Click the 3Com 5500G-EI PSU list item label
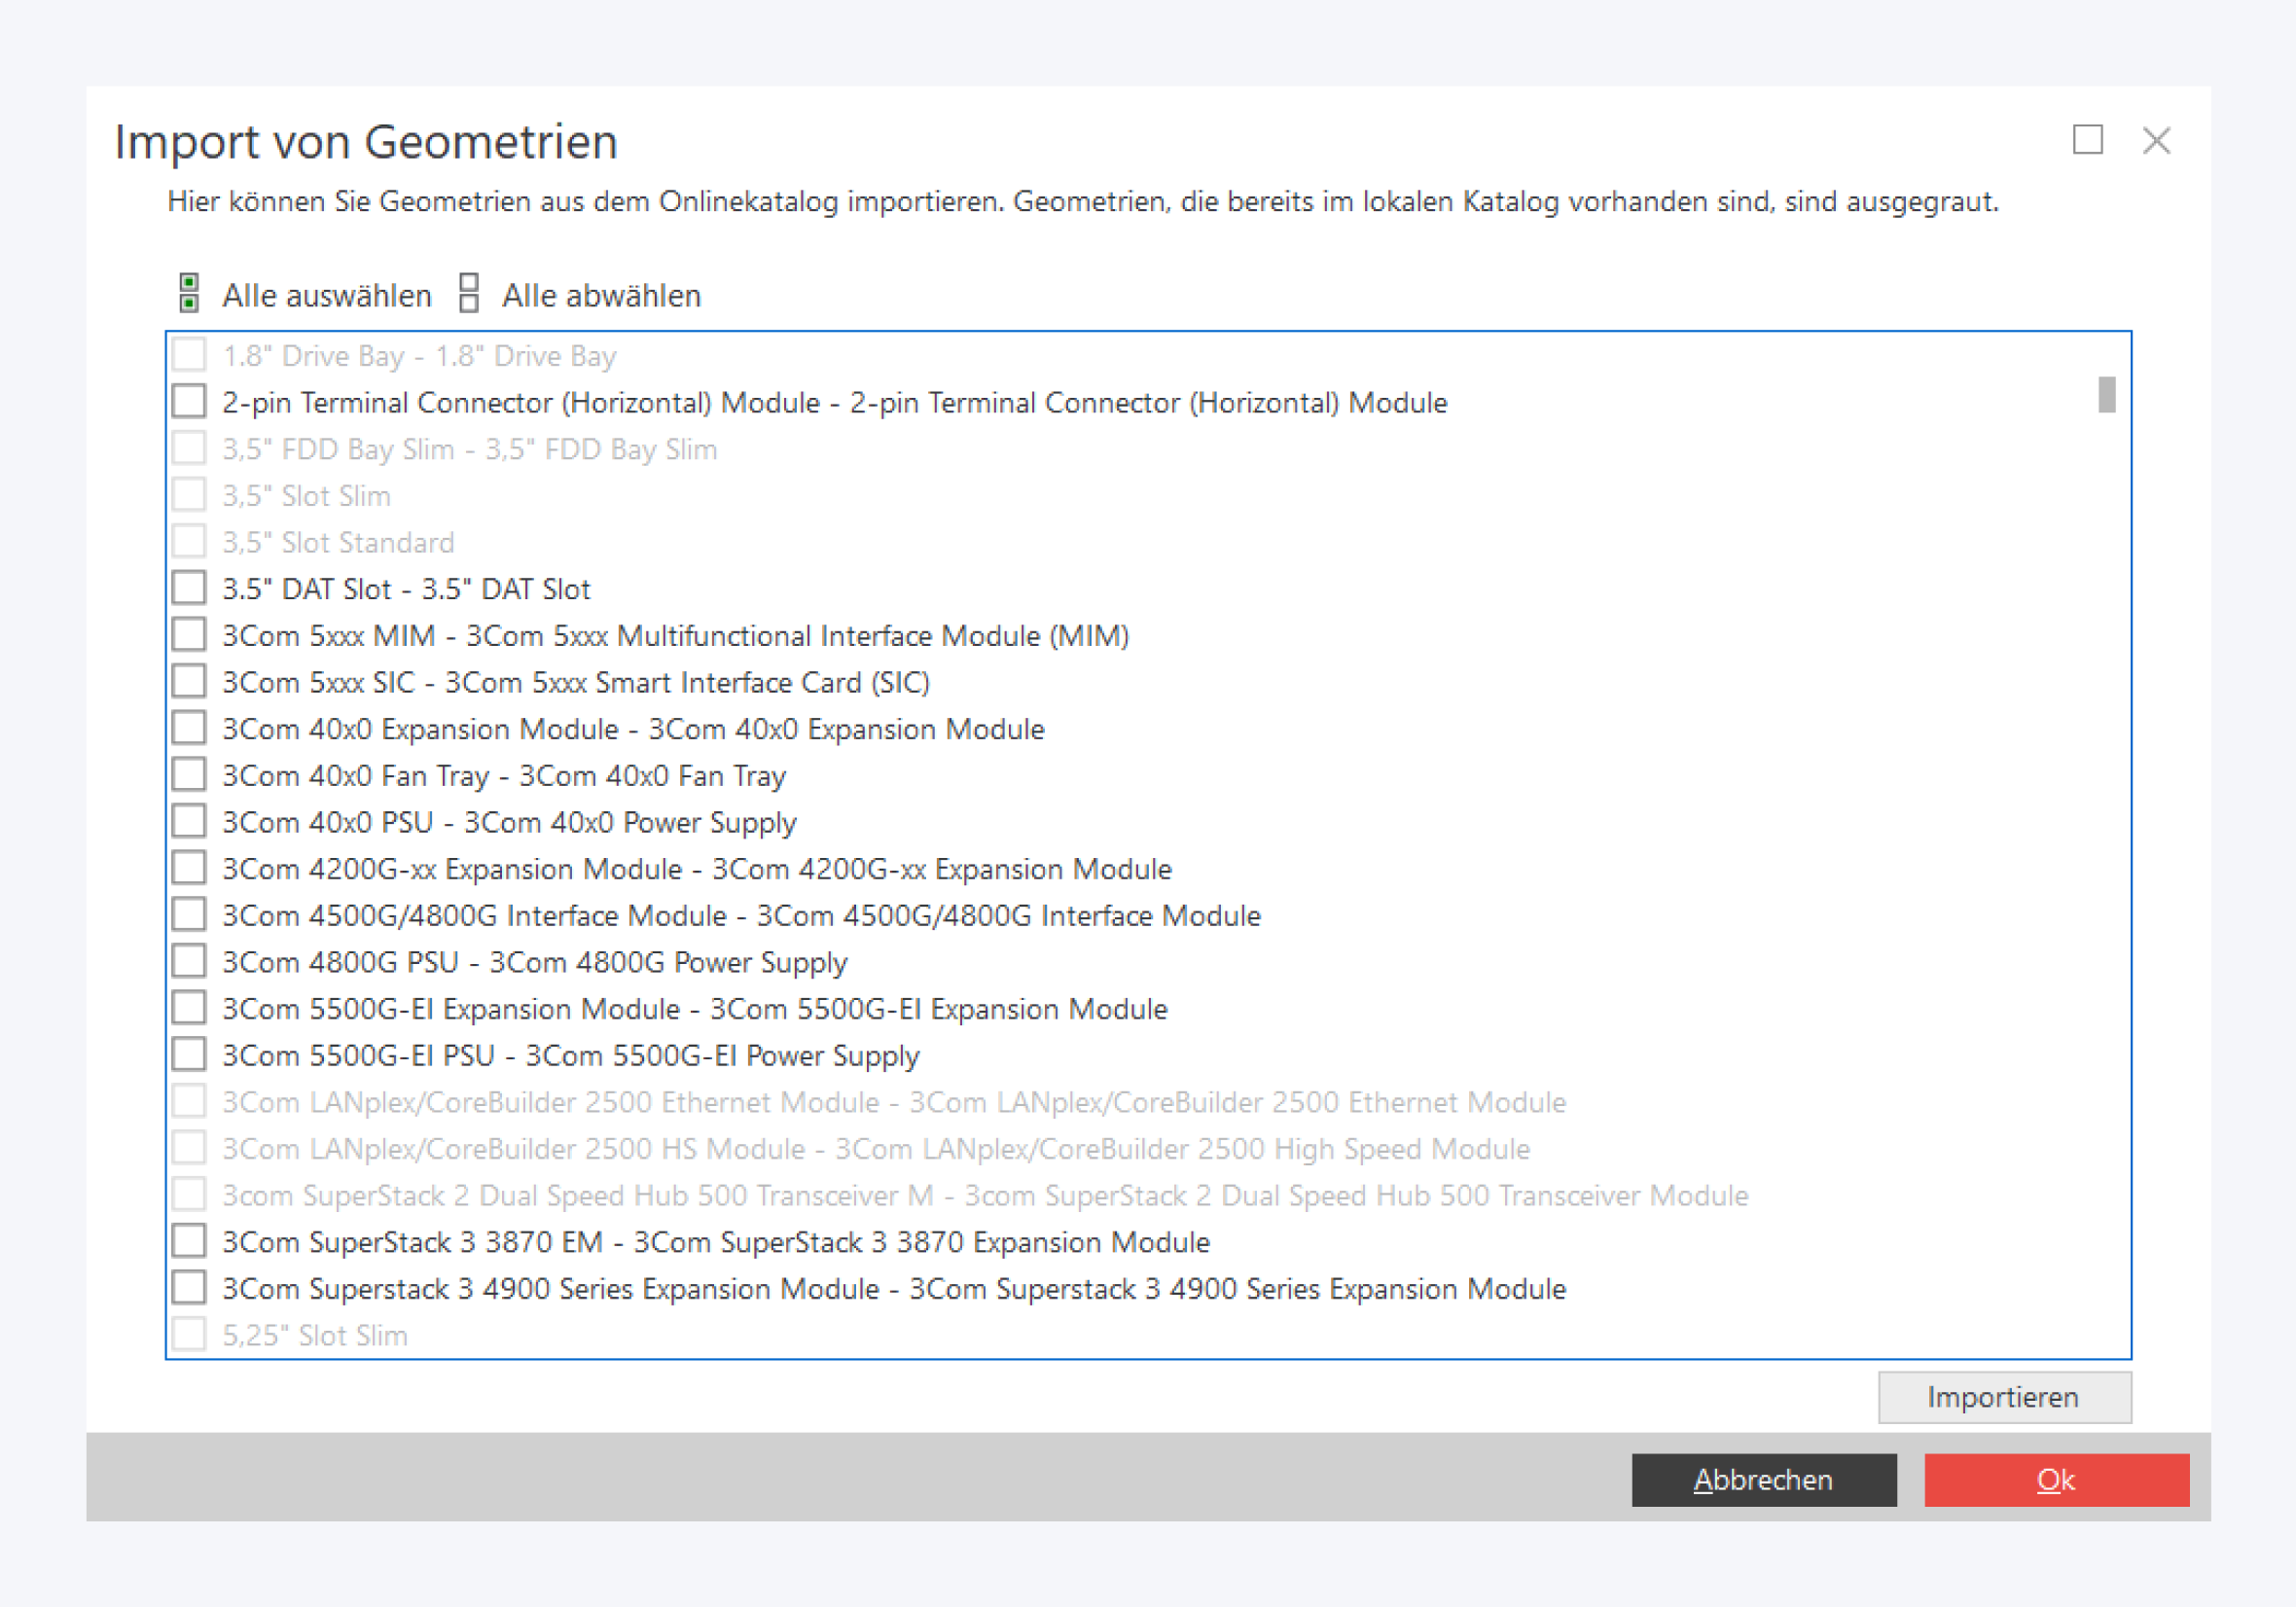 pyautogui.click(x=570, y=1055)
